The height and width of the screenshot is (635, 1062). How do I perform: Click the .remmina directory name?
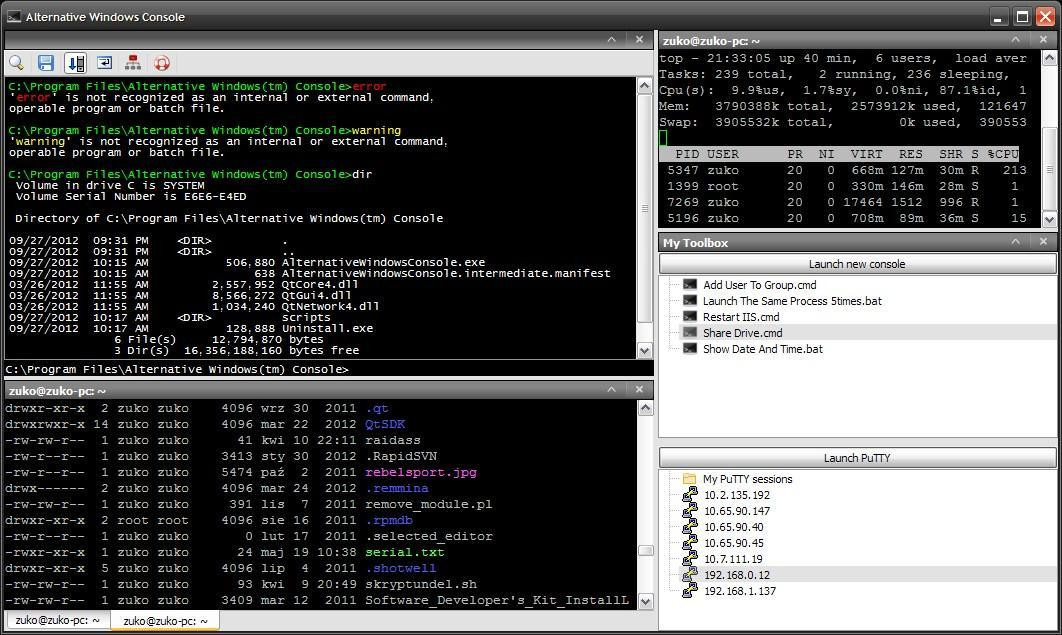tap(397, 488)
